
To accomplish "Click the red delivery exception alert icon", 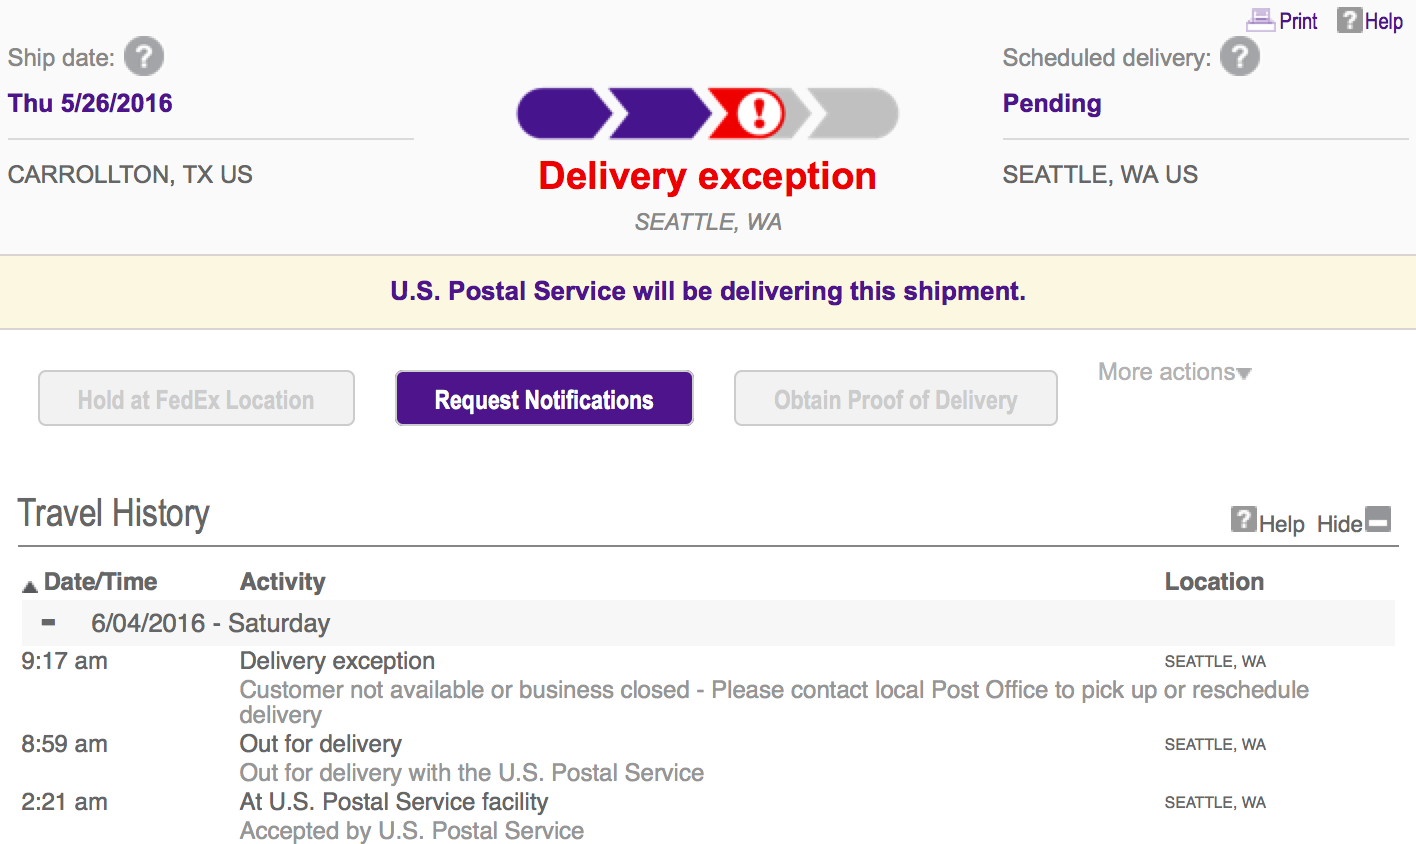I will tap(759, 113).
